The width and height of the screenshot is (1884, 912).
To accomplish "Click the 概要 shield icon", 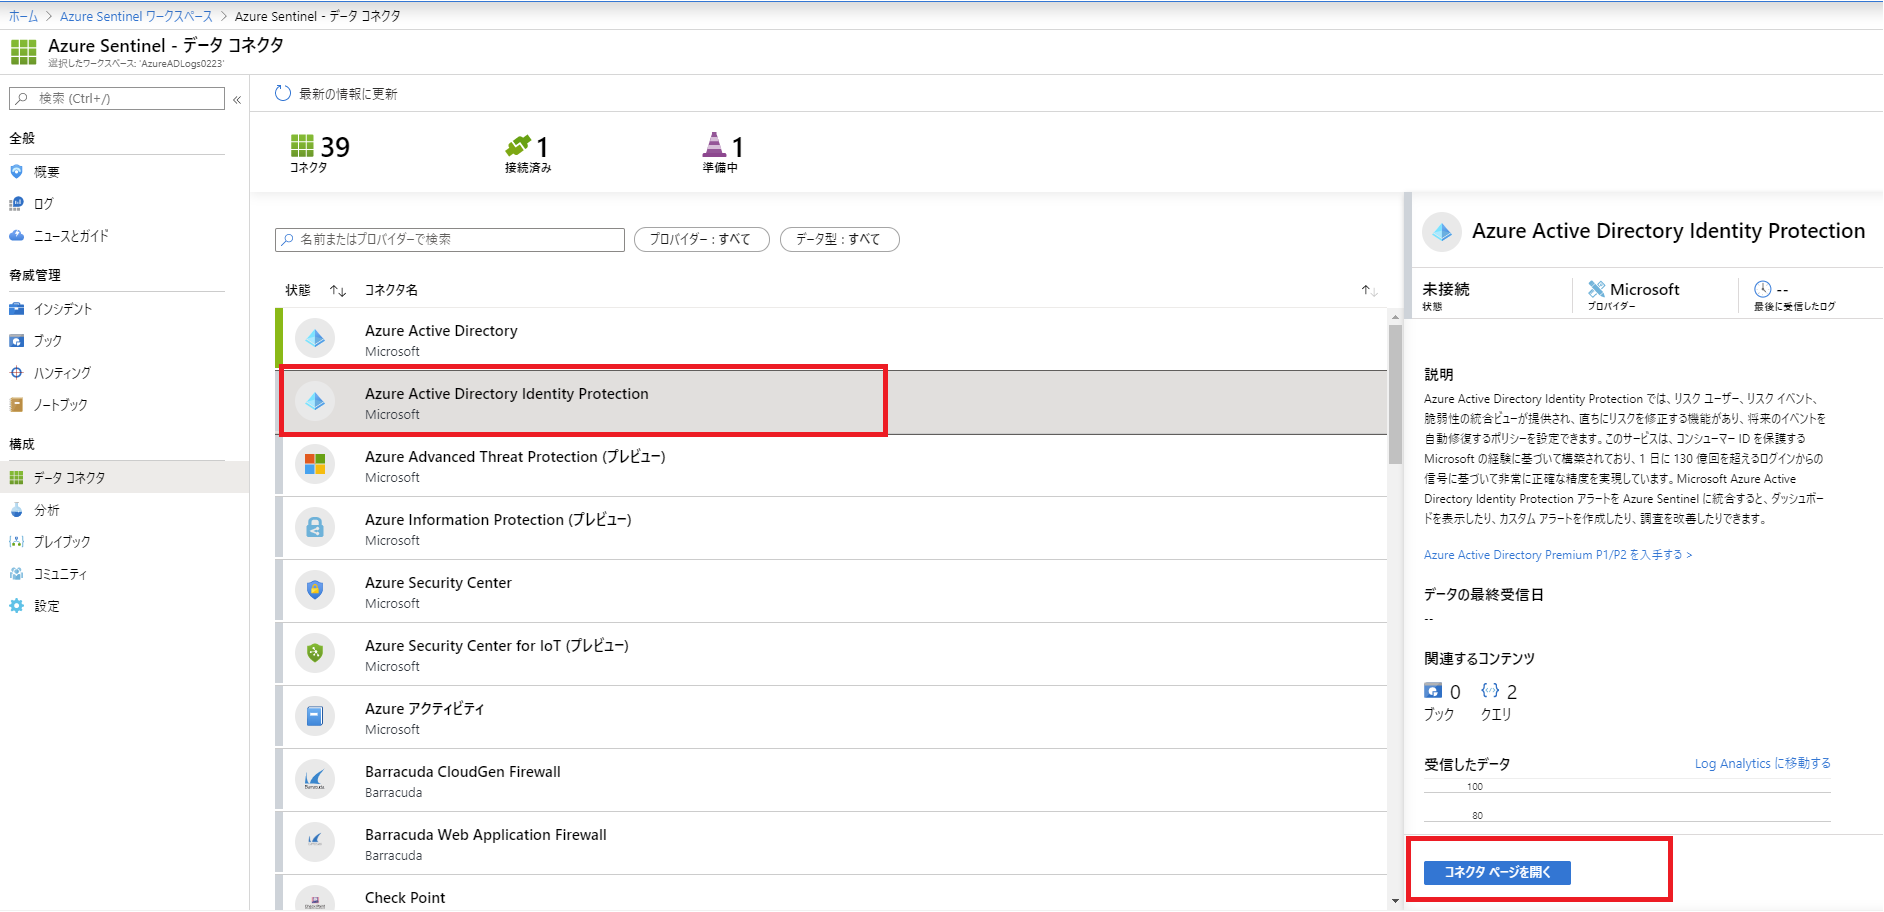I will [16, 172].
